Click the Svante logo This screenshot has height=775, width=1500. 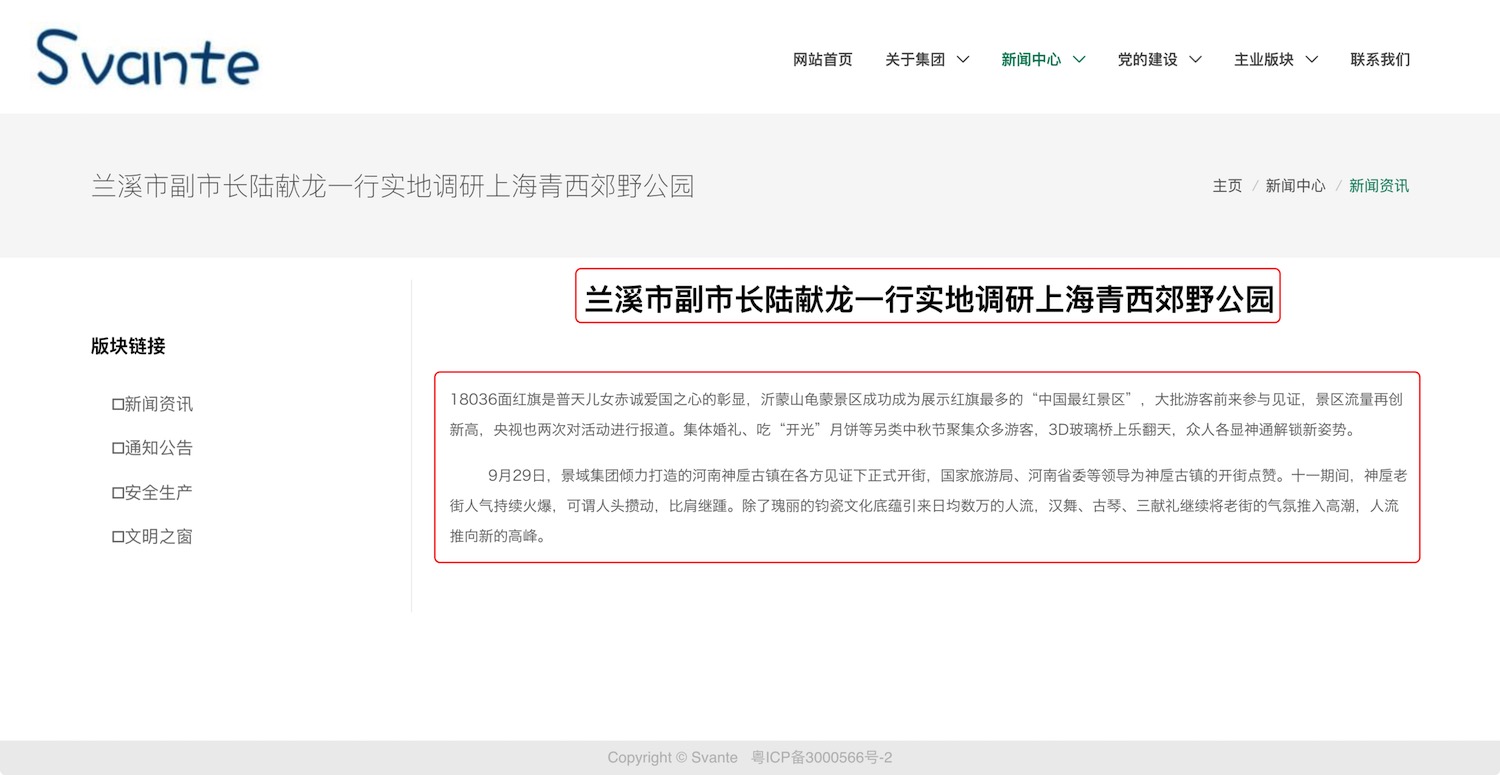pos(148,58)
